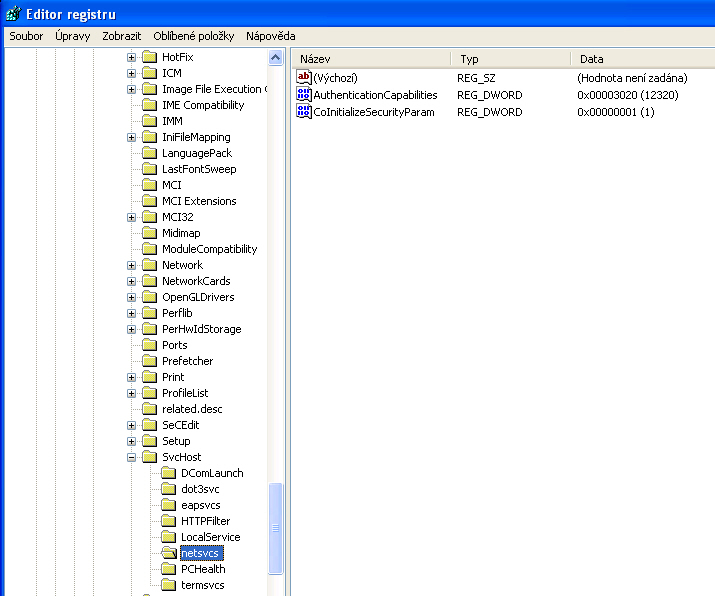Image resolution: width=715 pixels, height=596 pixels.
Task: Click the folder icon beside termsvcs
Action: [x=169, y=585]
